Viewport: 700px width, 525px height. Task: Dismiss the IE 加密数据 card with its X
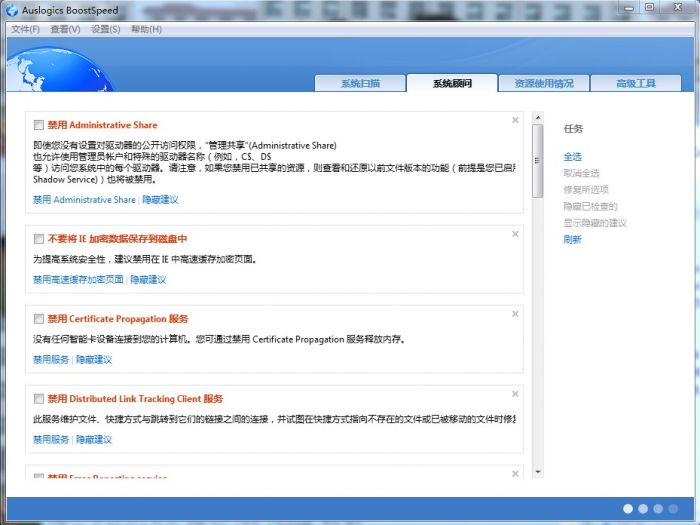click(515, 234)
